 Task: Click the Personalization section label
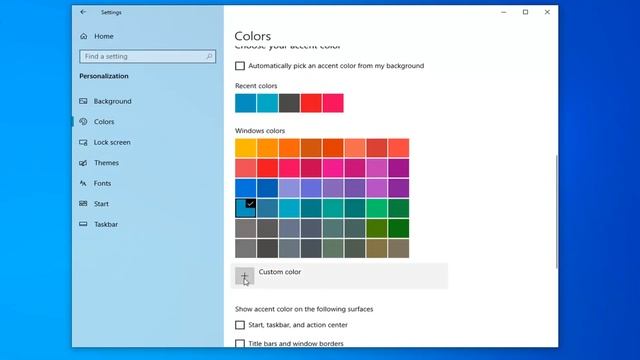click(104, 76)
